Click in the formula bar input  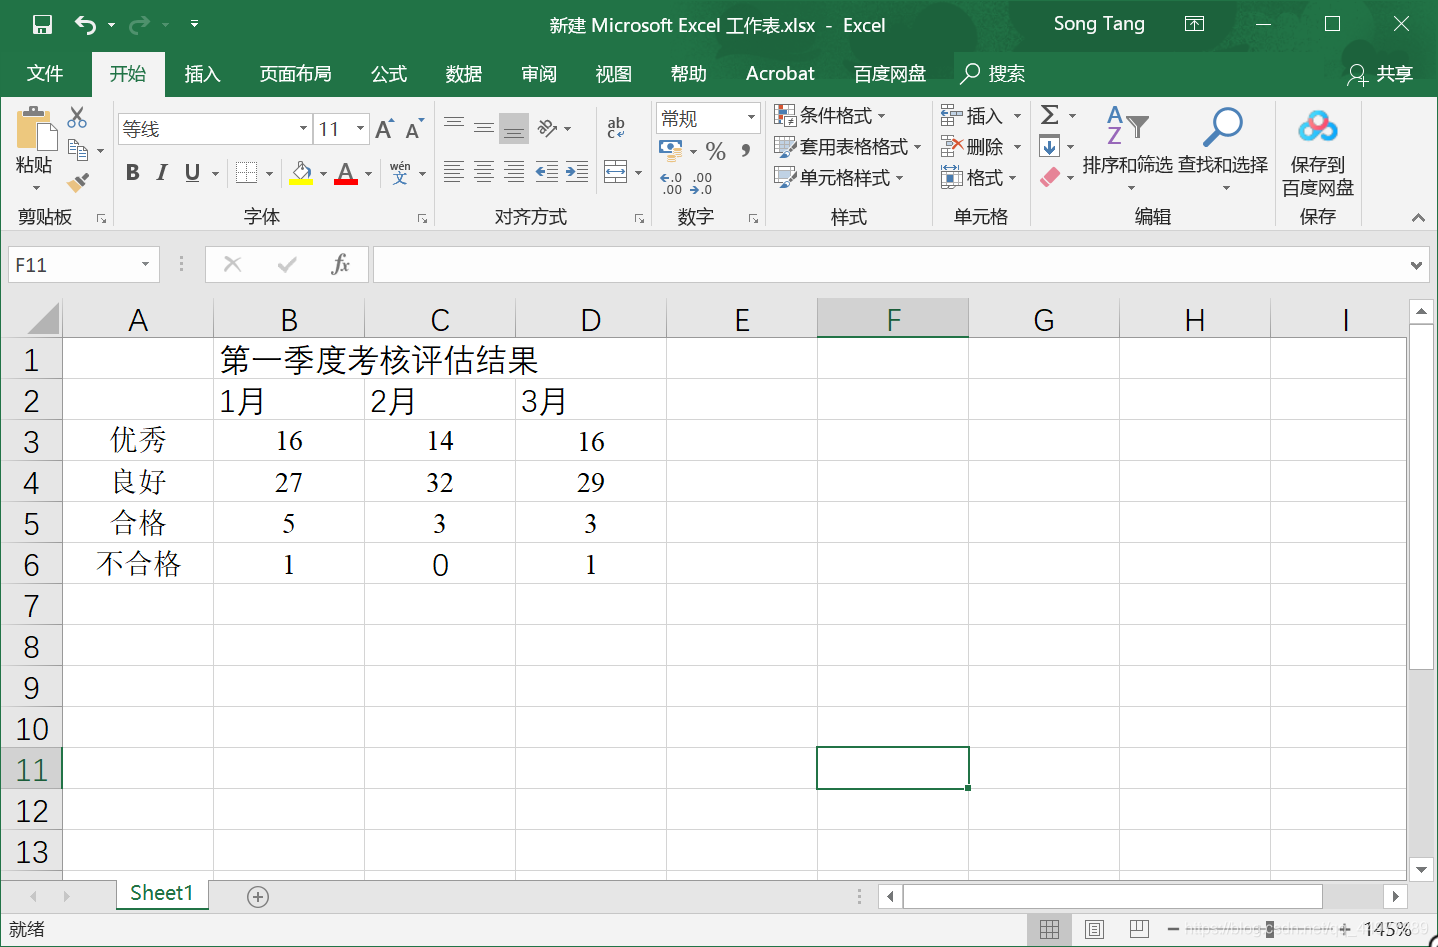(x=890, y=265)
